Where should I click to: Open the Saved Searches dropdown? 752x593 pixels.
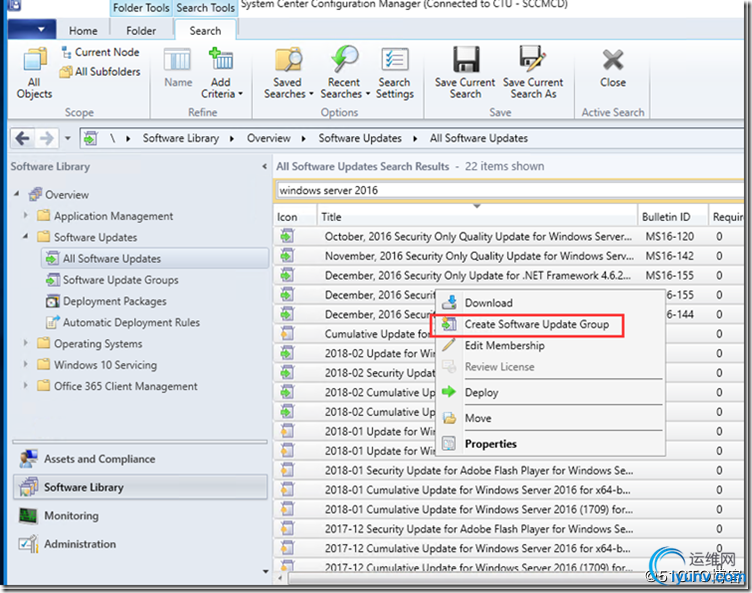(288, 72)
